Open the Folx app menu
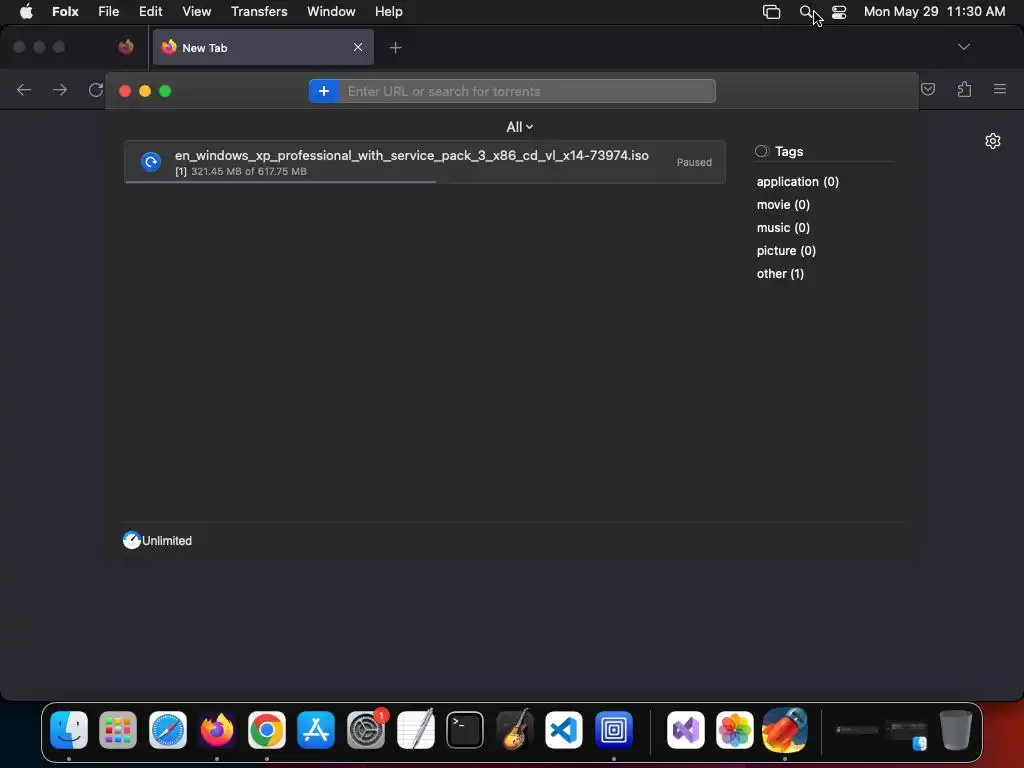1024x768 pixels. point(65,12)
